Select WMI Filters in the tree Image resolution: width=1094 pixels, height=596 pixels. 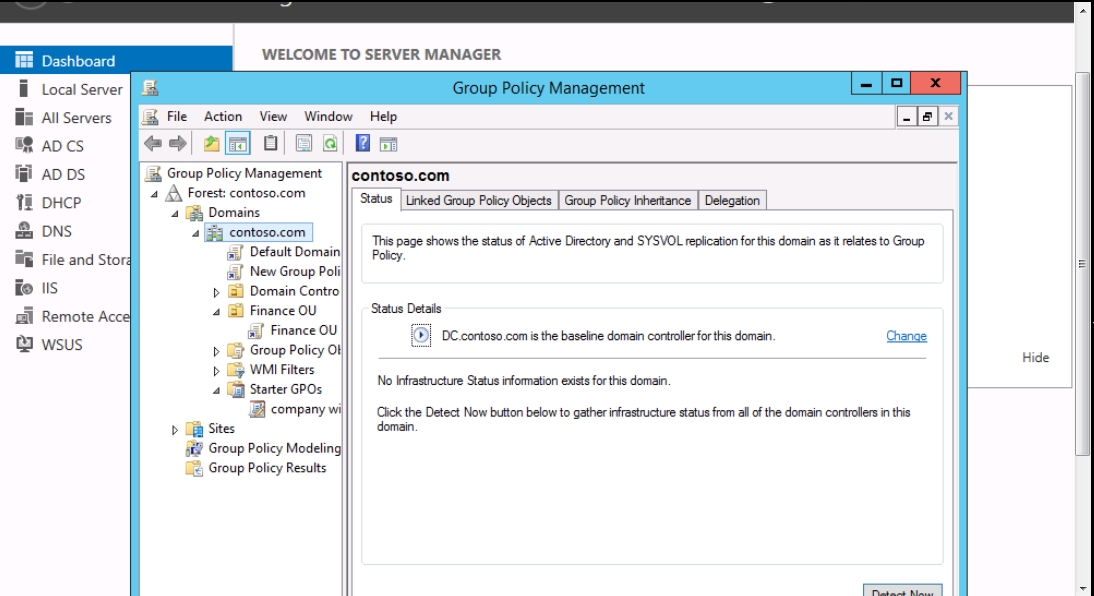282,370
